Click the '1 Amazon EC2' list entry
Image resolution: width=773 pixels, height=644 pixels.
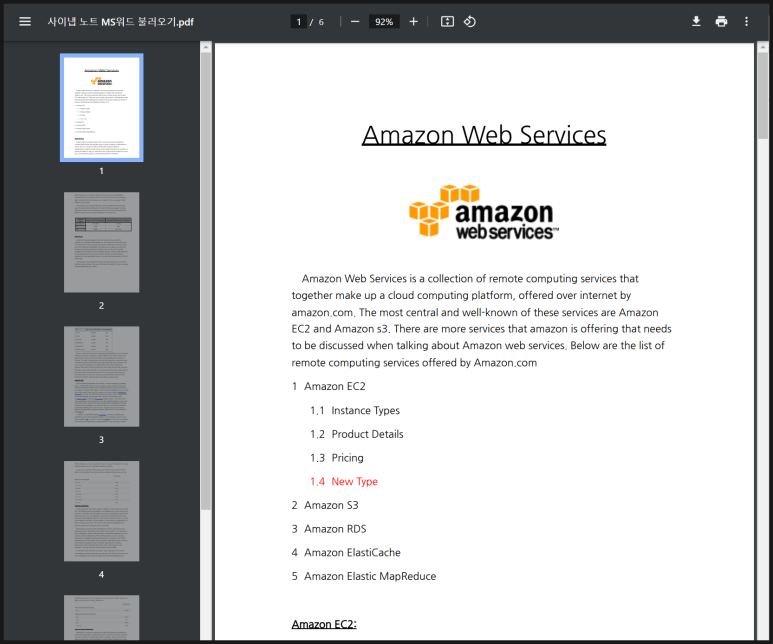point(328,386)
